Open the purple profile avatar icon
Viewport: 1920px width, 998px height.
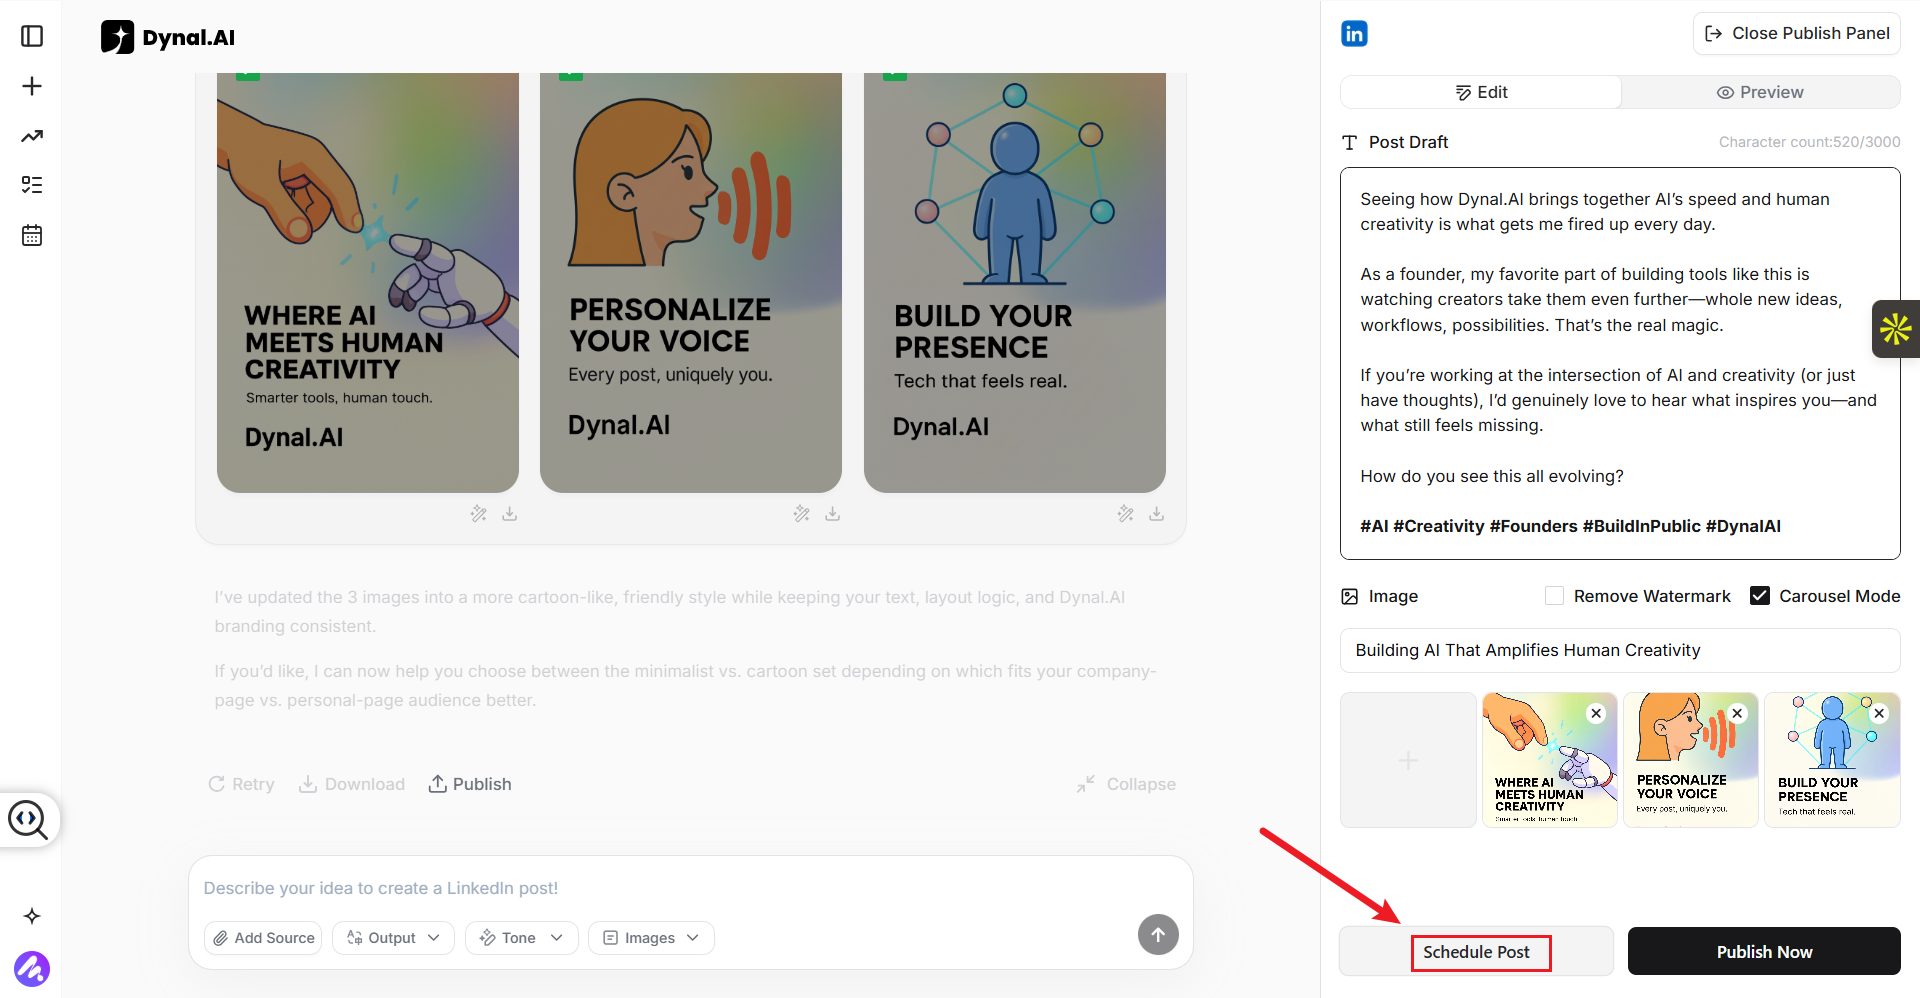click(32, 968)
